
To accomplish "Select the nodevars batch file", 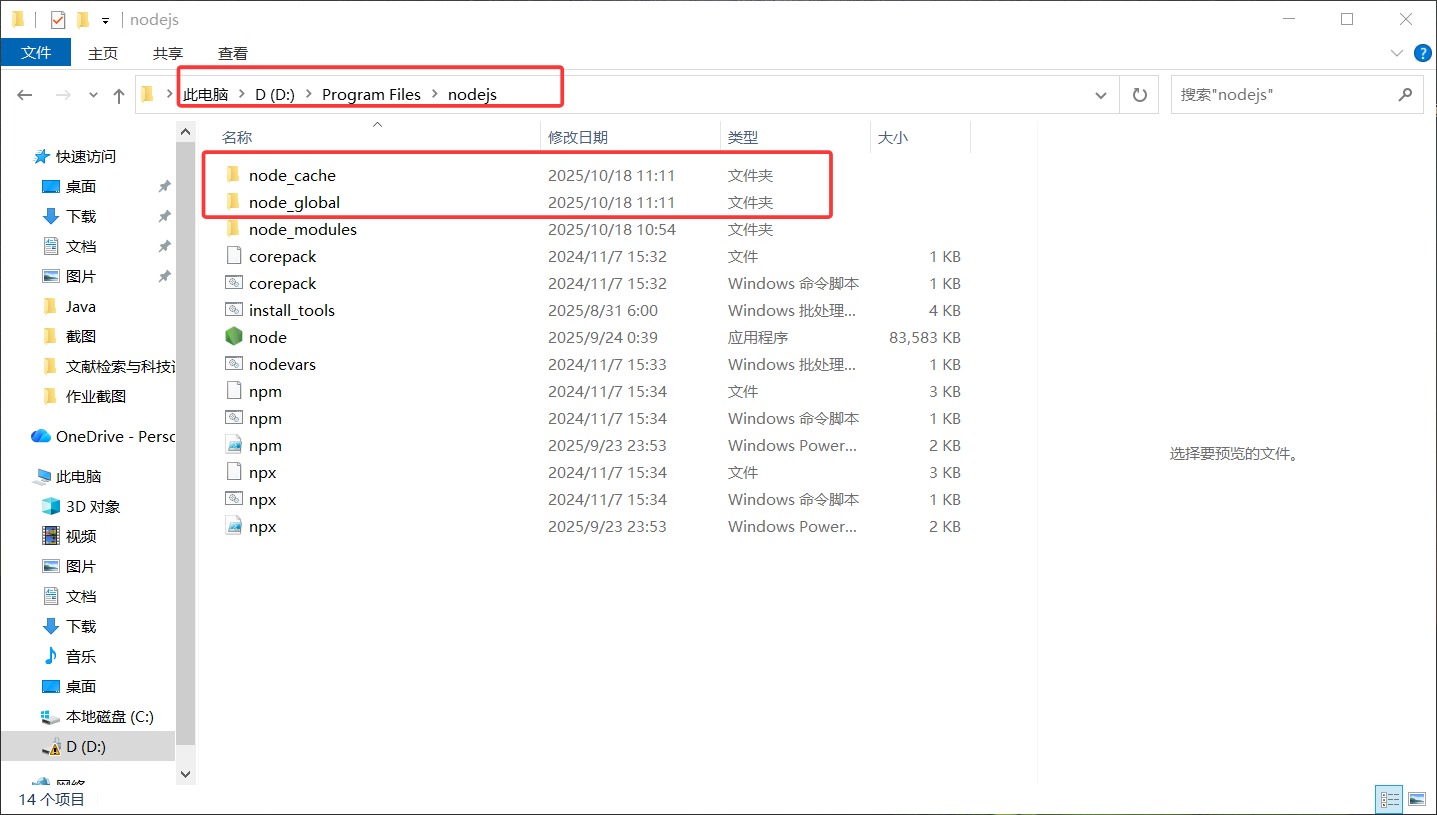I will (x=282, y=364).
